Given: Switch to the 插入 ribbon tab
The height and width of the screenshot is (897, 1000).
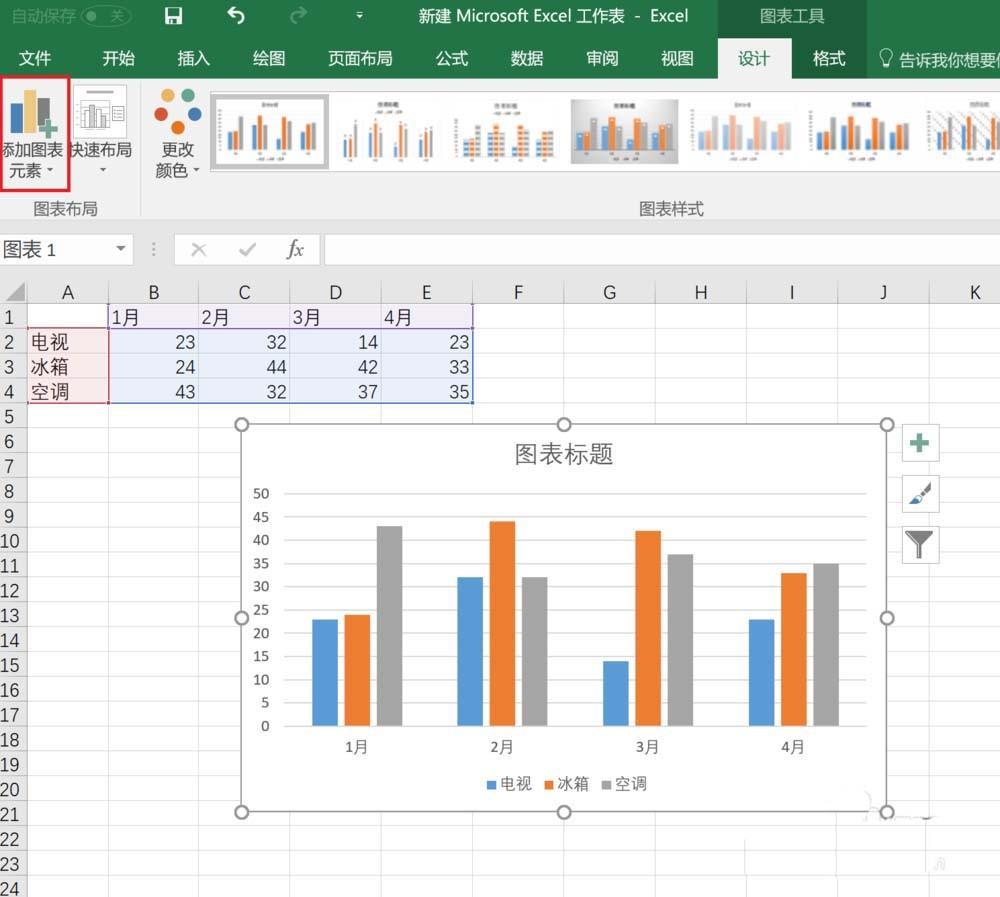Looking at the screenshot, I should pyautogui.click(x=192, y=58).
